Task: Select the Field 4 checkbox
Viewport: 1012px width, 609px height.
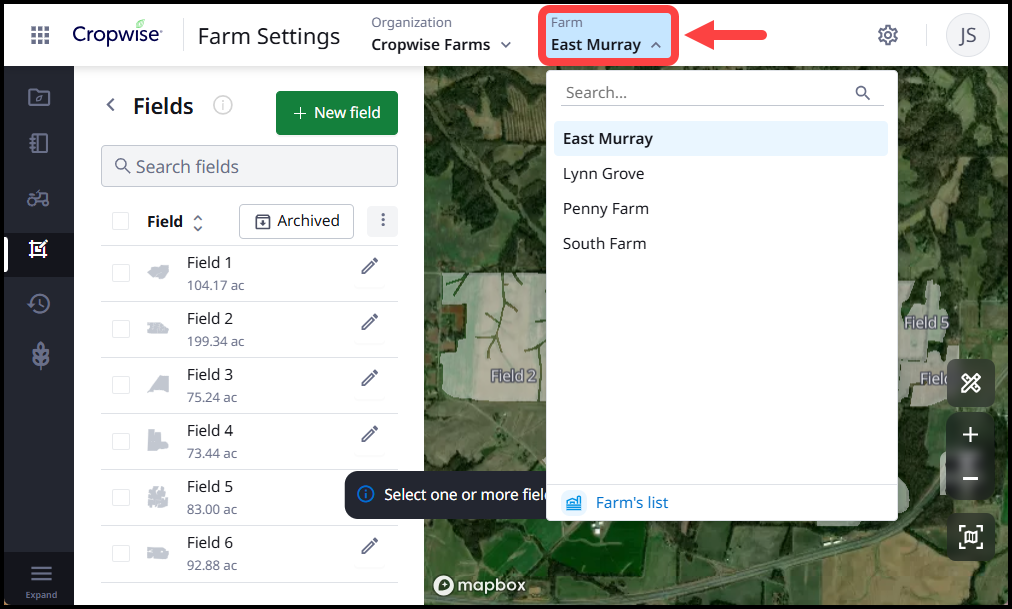Action: [x=121, y=441]
